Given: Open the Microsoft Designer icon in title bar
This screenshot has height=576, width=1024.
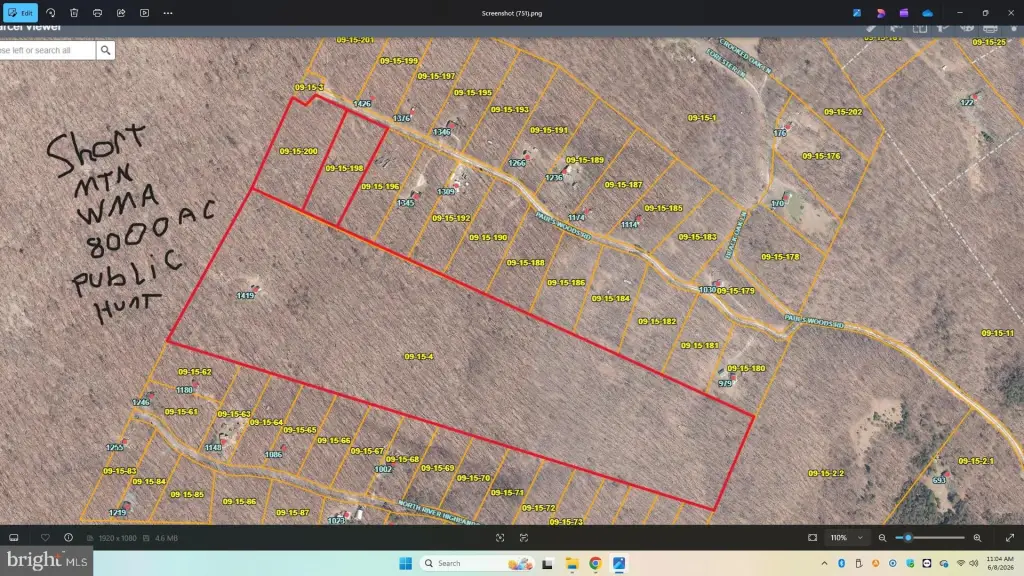Looking at the screenshot, I should 880,12.
